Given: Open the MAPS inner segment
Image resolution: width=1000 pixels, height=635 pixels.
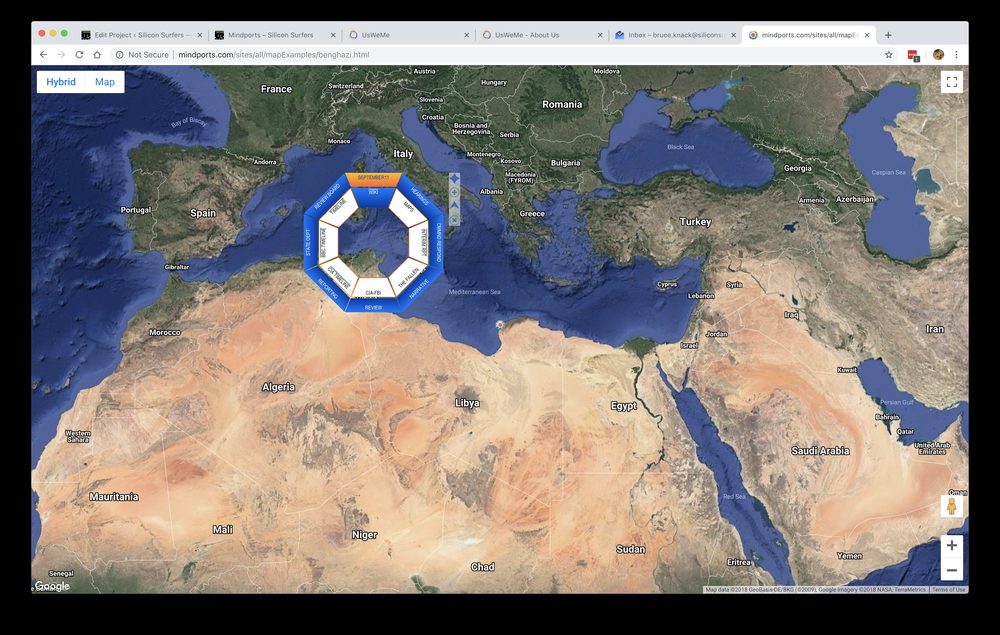Looking at the screenshot, I should pos(408,208).
